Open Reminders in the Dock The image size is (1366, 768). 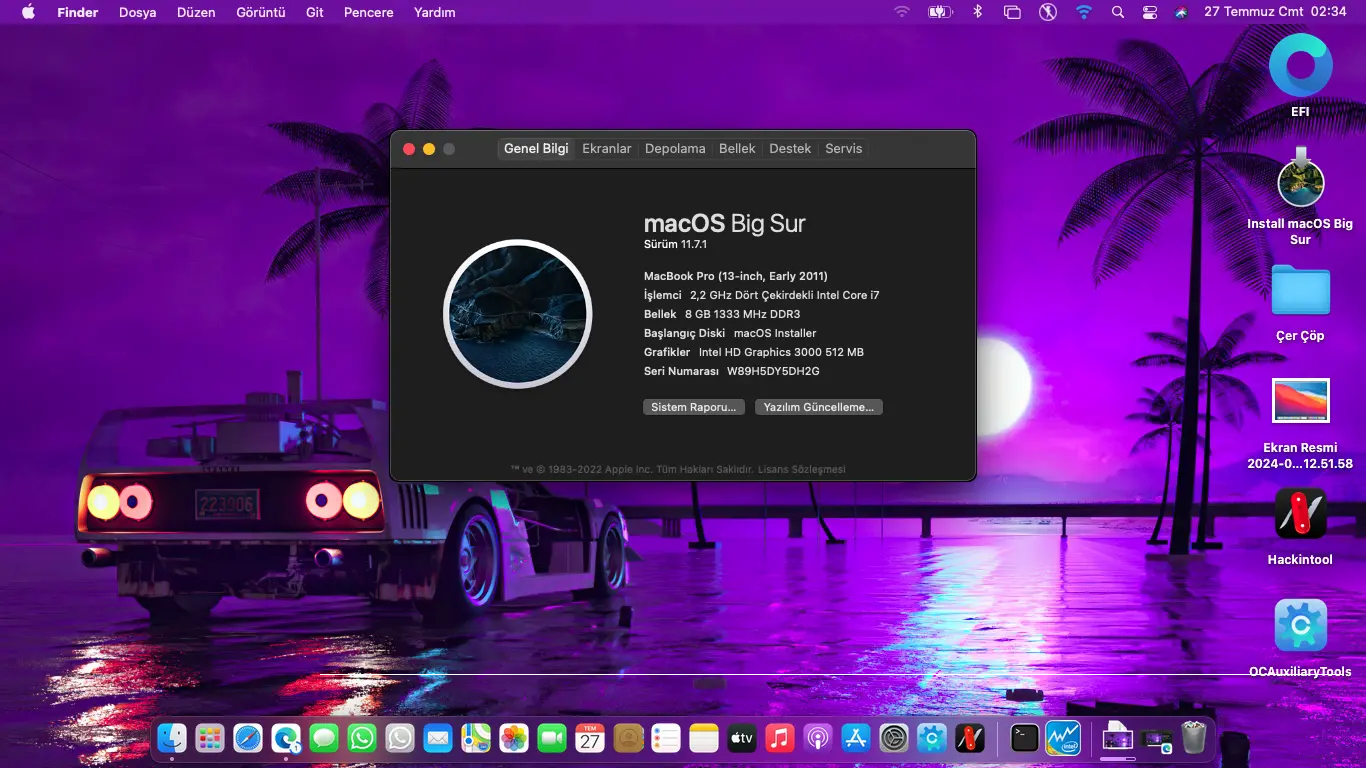(x=666, y=738)
